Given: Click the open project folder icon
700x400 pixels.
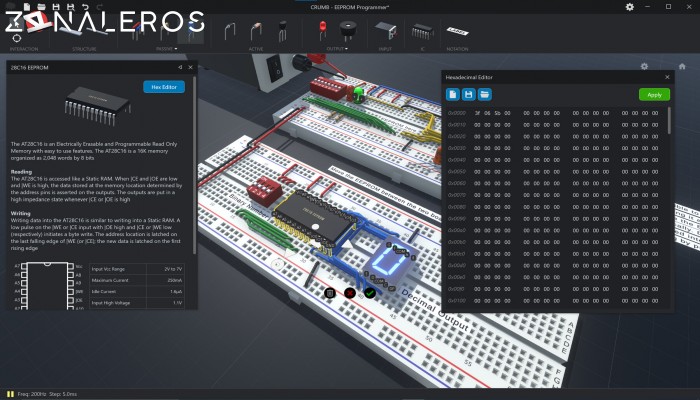Looking at the screenshot, I should (42, 7).
